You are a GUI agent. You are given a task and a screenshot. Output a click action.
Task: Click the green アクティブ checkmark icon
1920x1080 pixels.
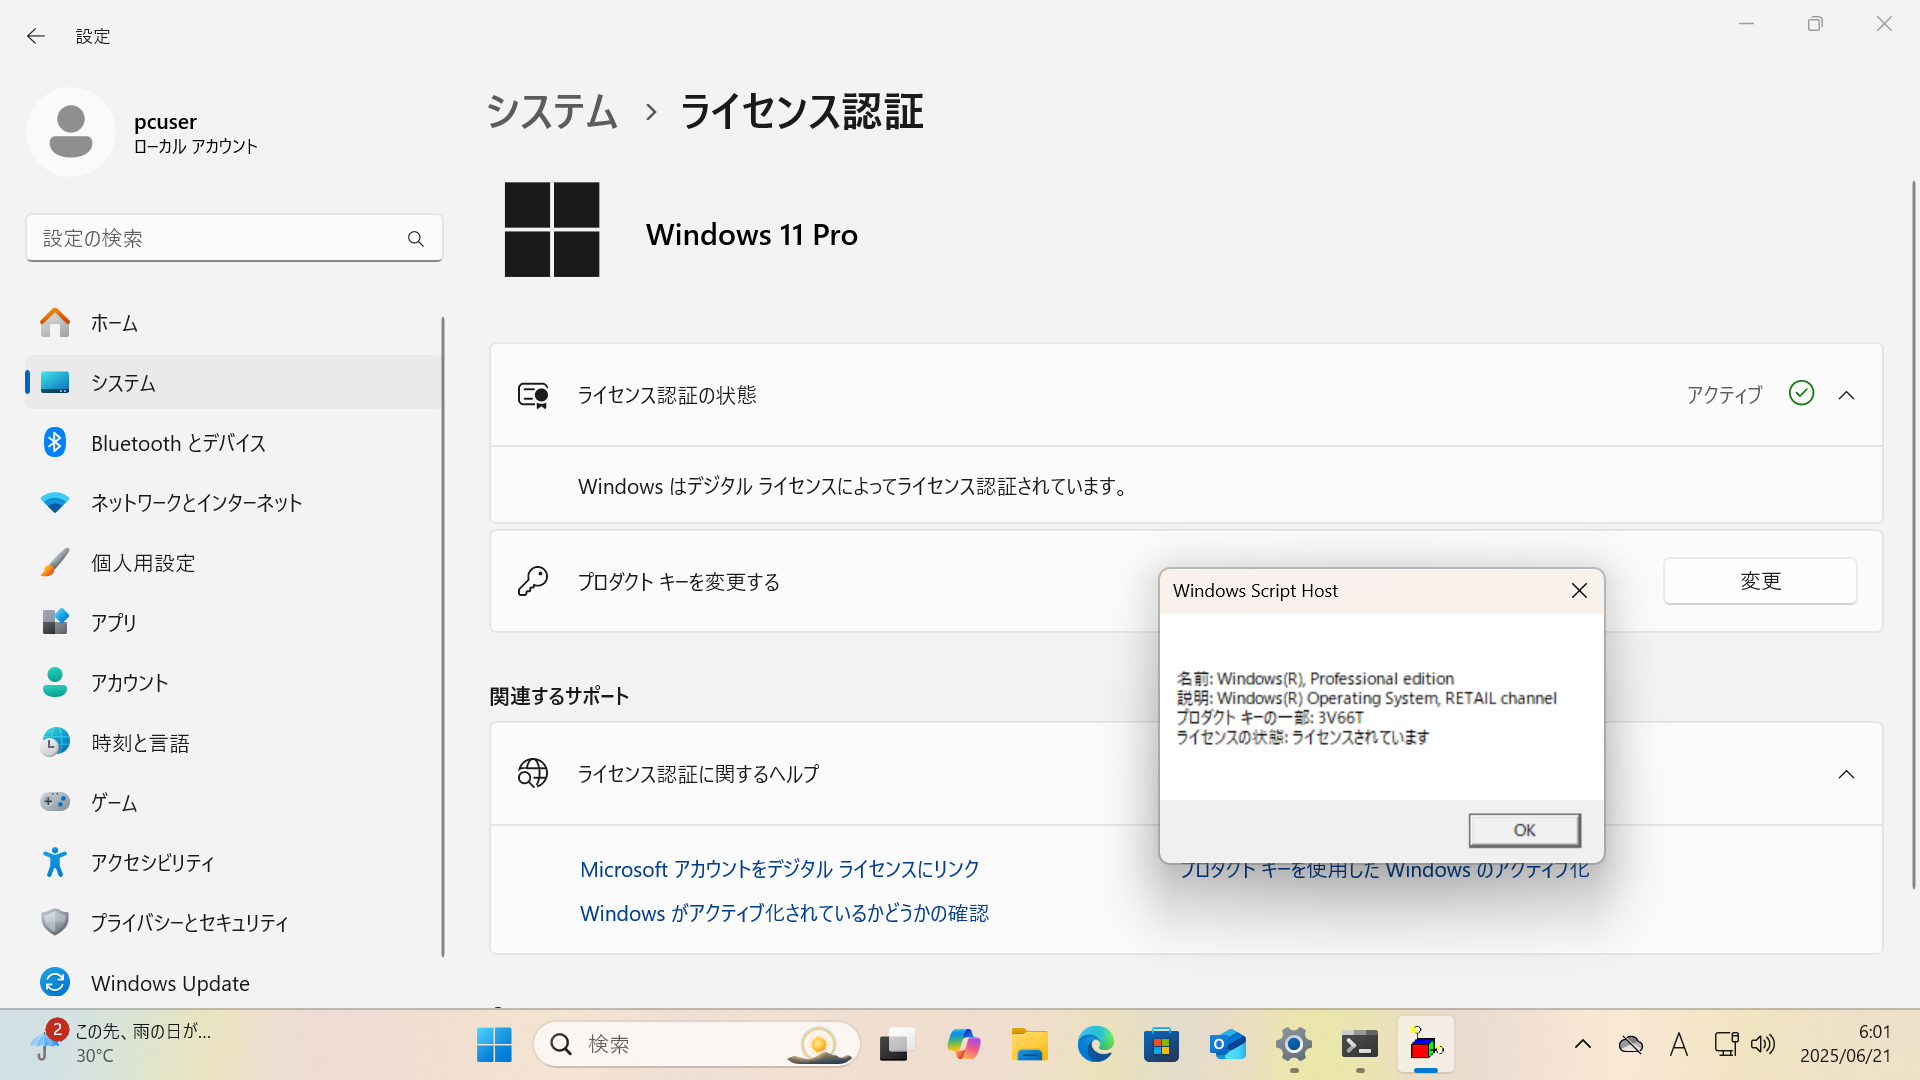point(1801,393)
